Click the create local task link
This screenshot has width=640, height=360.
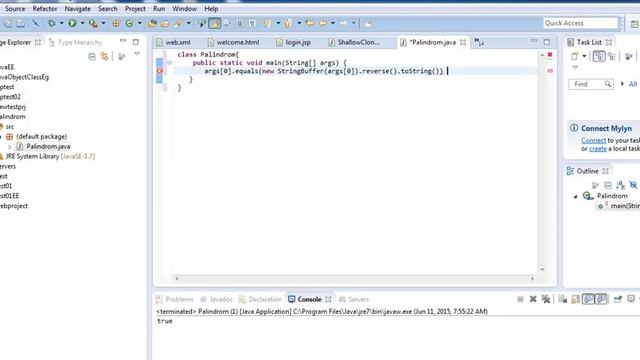(x=598, y=149)
